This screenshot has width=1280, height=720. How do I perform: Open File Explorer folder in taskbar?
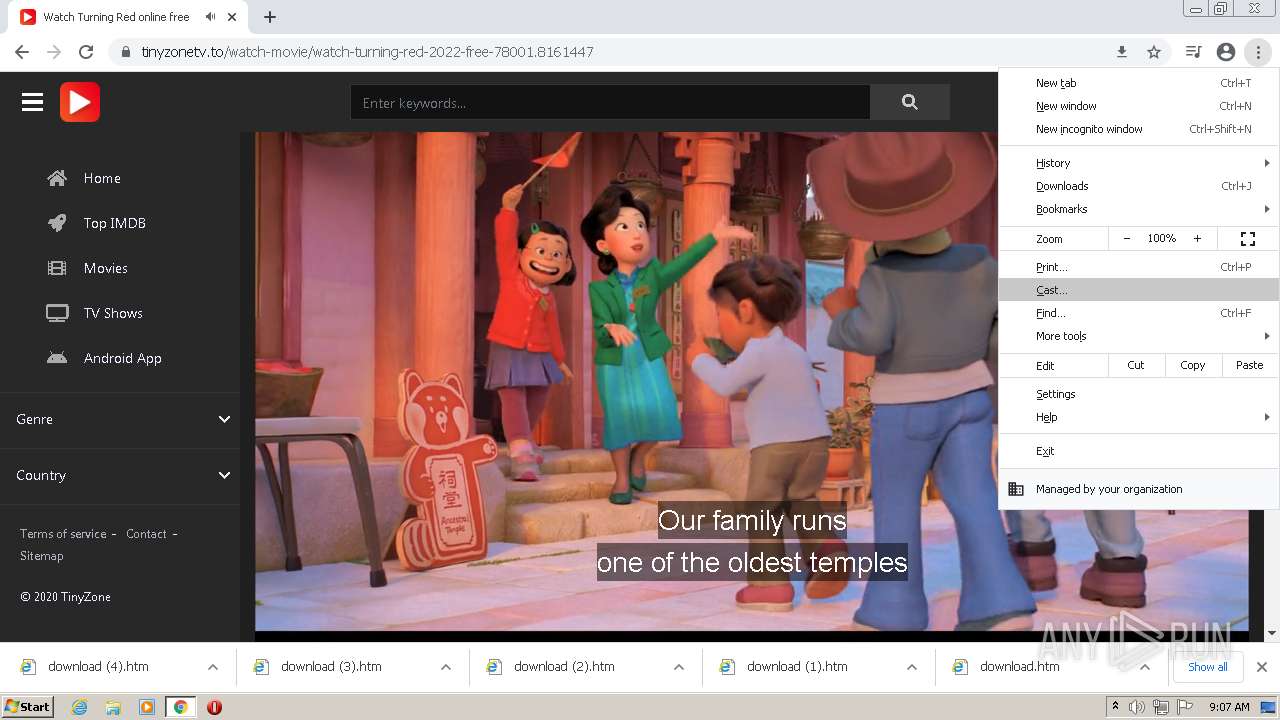tap(113, 707)
